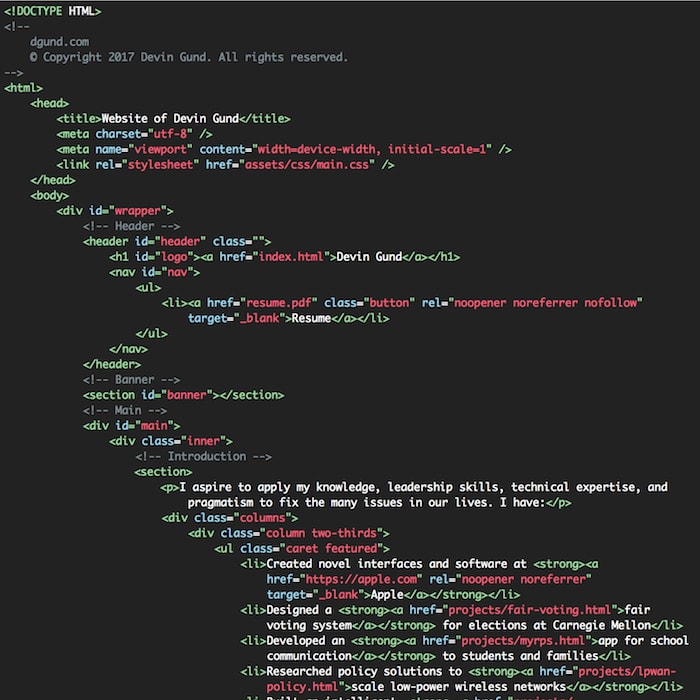
Task: Click the Header comment line
Action: 134,226
